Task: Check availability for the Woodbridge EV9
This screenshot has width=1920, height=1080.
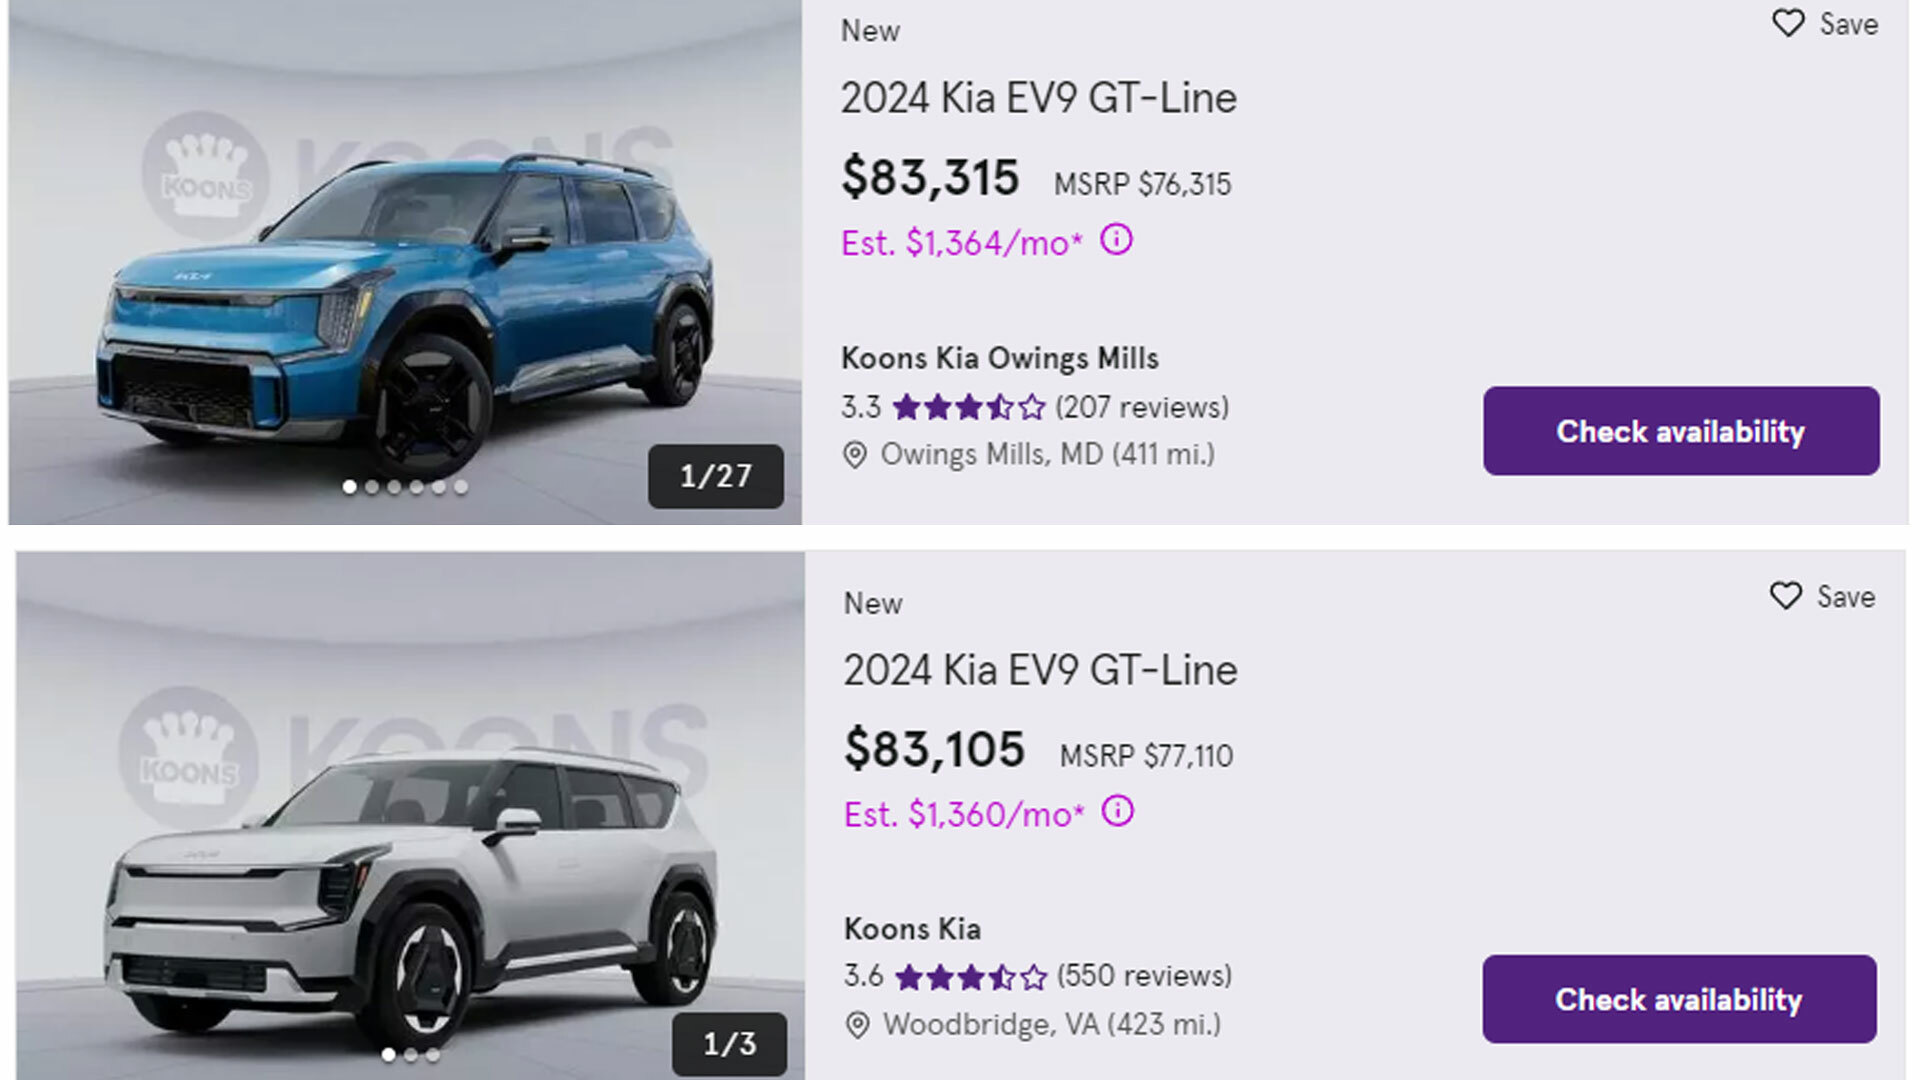Action: [x=1678, y=999]
